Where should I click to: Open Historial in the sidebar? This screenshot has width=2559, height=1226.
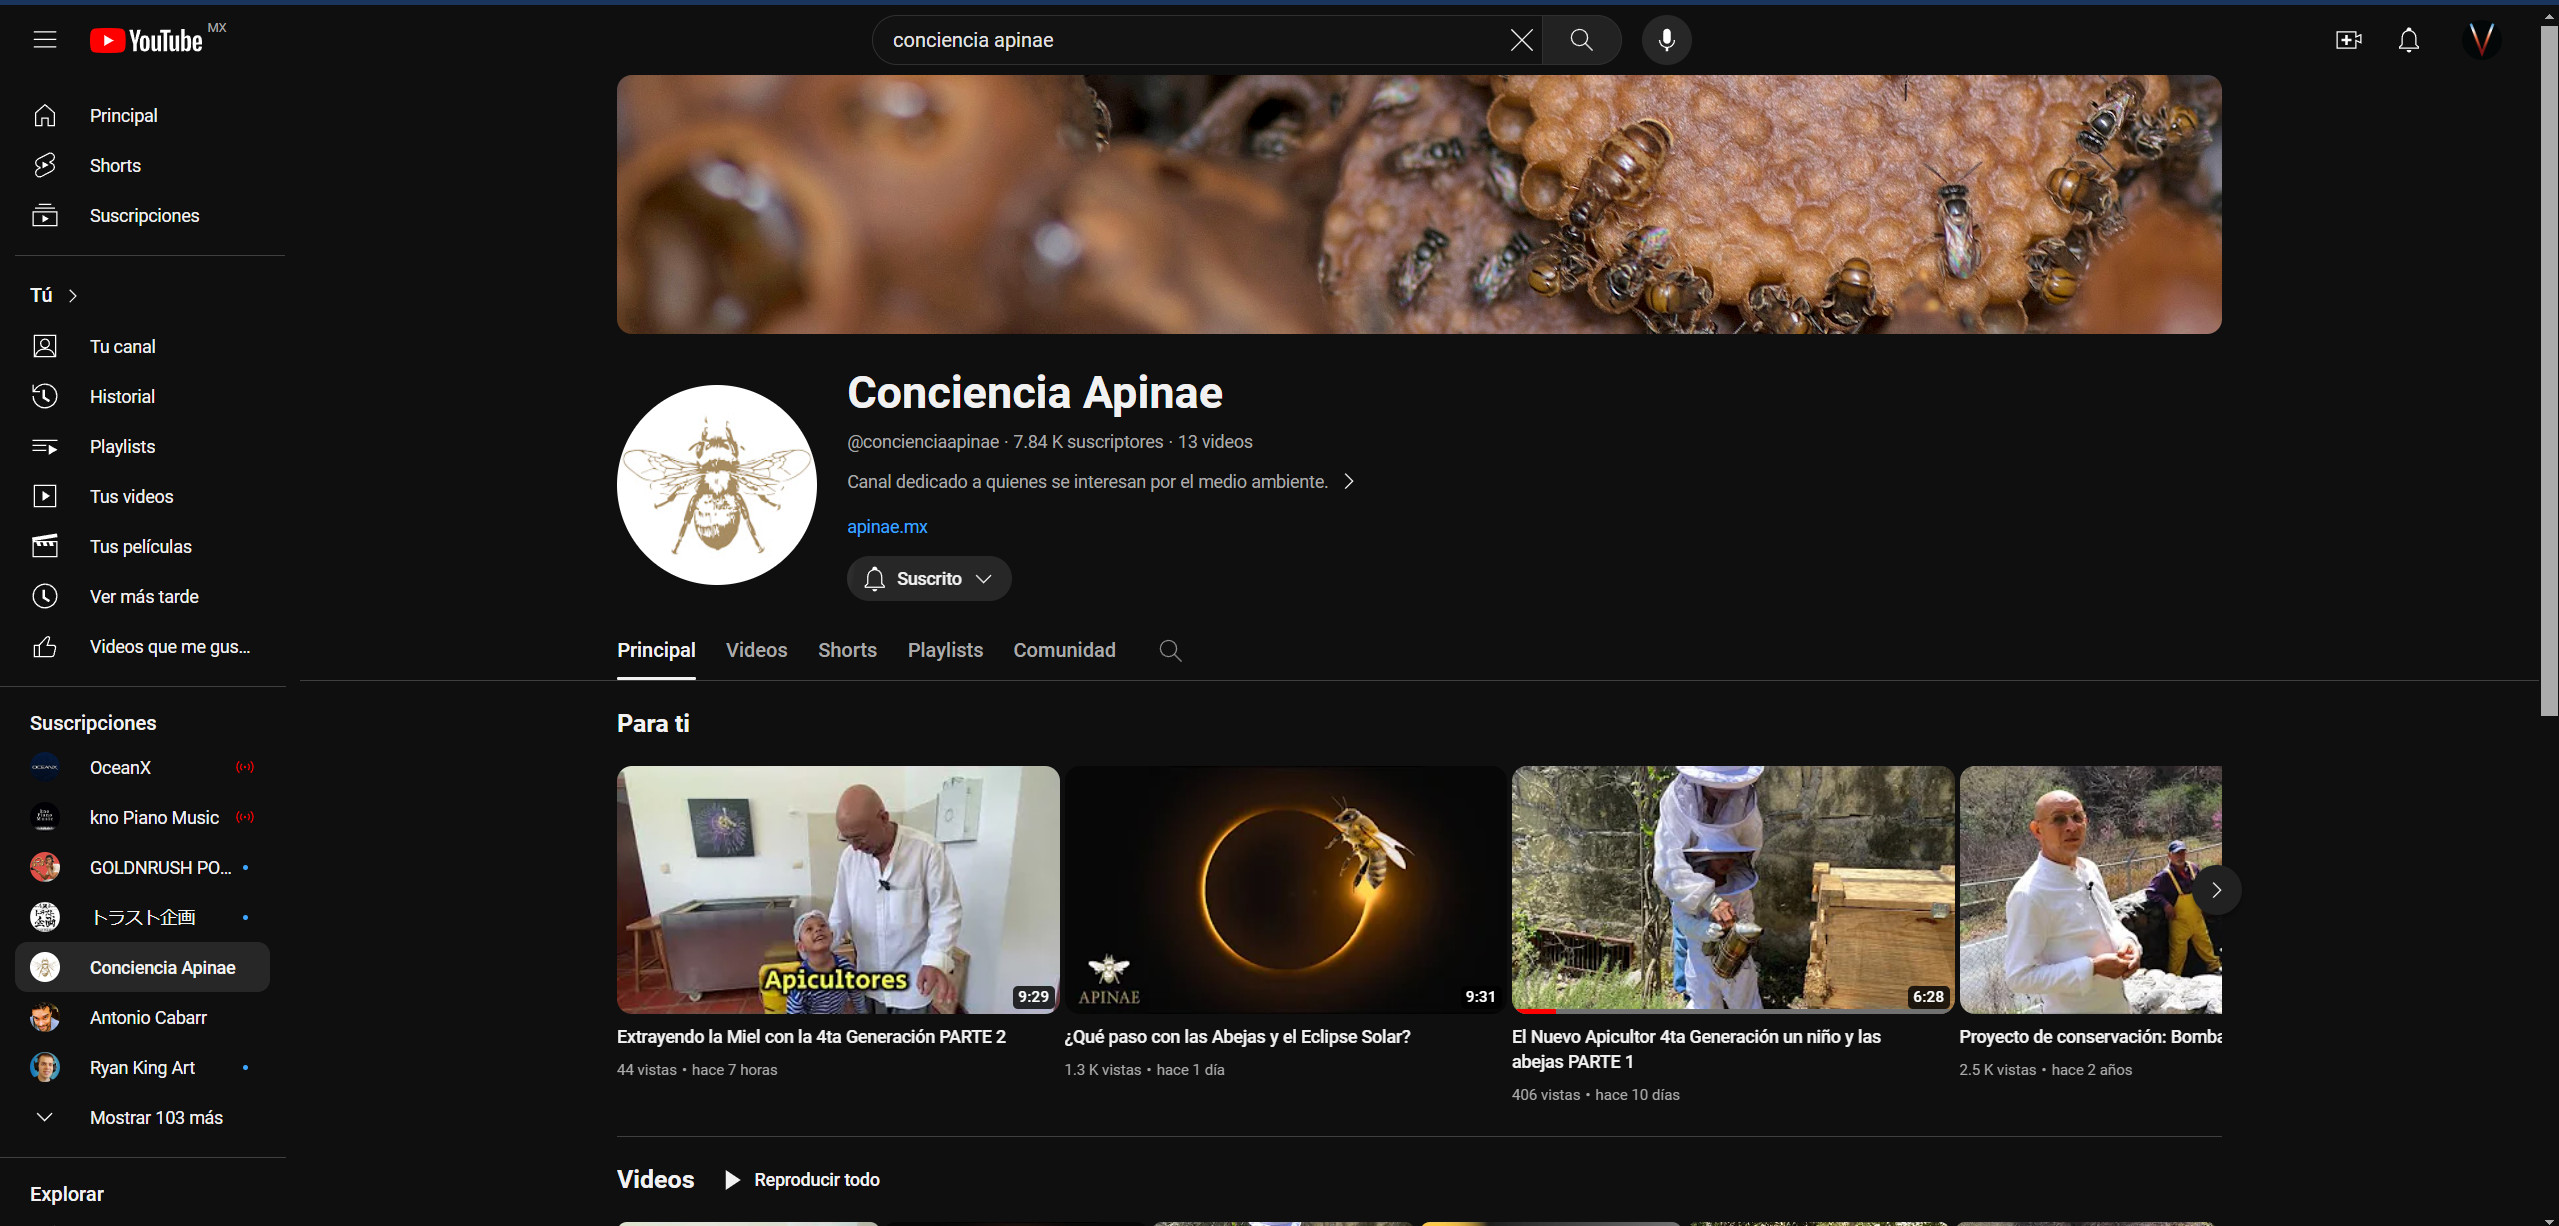122,397
